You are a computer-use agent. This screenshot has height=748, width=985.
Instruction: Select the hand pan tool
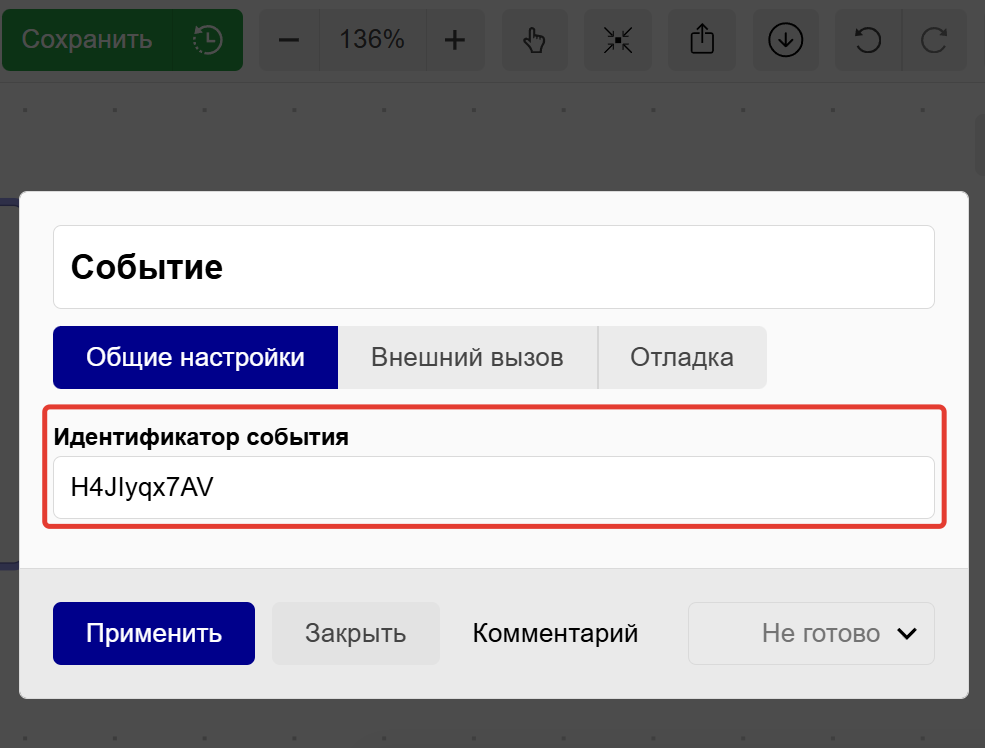pos(535,40)
